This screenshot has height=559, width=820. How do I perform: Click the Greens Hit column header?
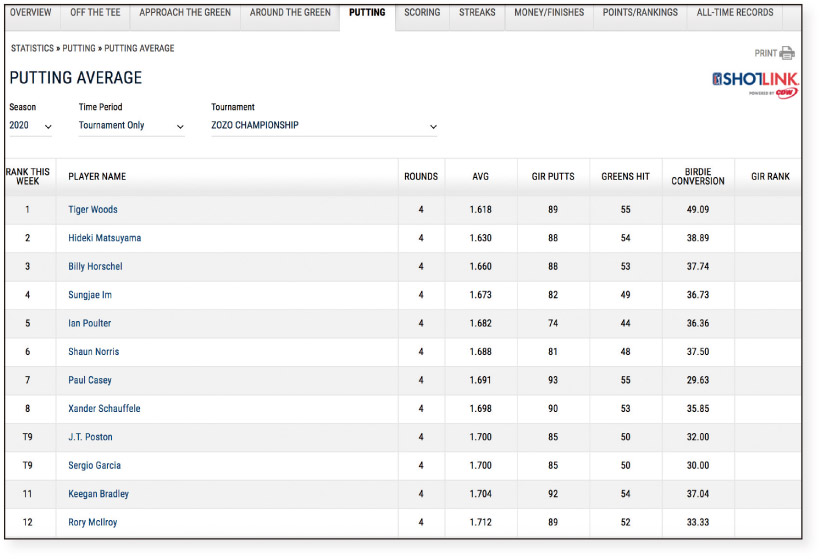pyautogui.click(x=625, y=177)
